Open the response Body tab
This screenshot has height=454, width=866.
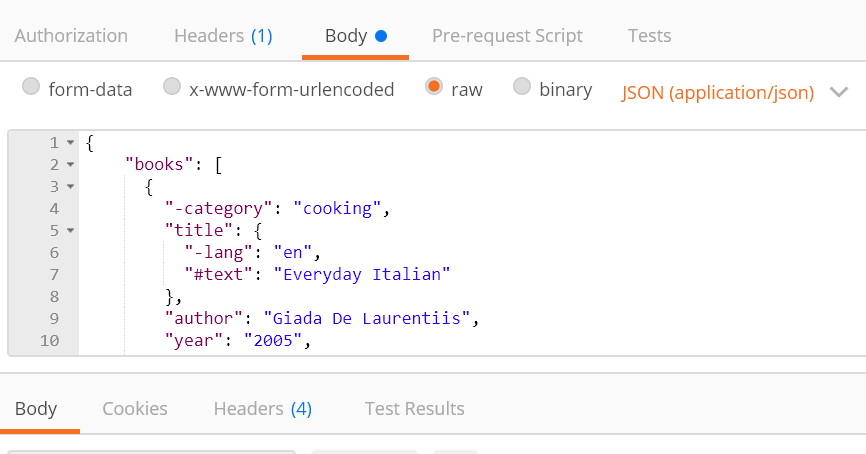(36, 409)
